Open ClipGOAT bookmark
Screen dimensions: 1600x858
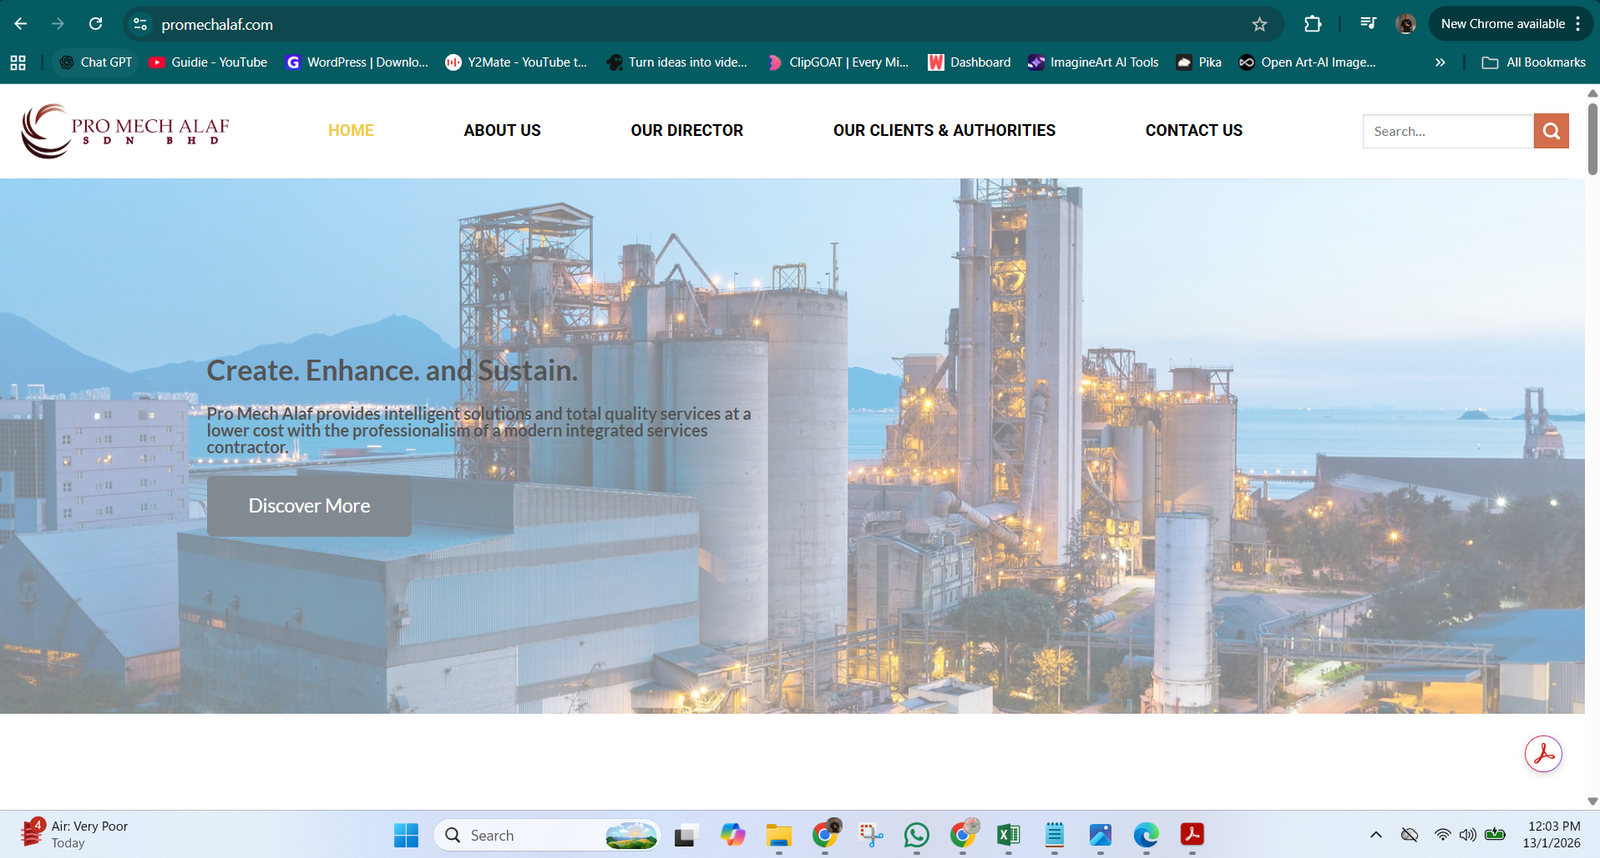click(838, 62)
